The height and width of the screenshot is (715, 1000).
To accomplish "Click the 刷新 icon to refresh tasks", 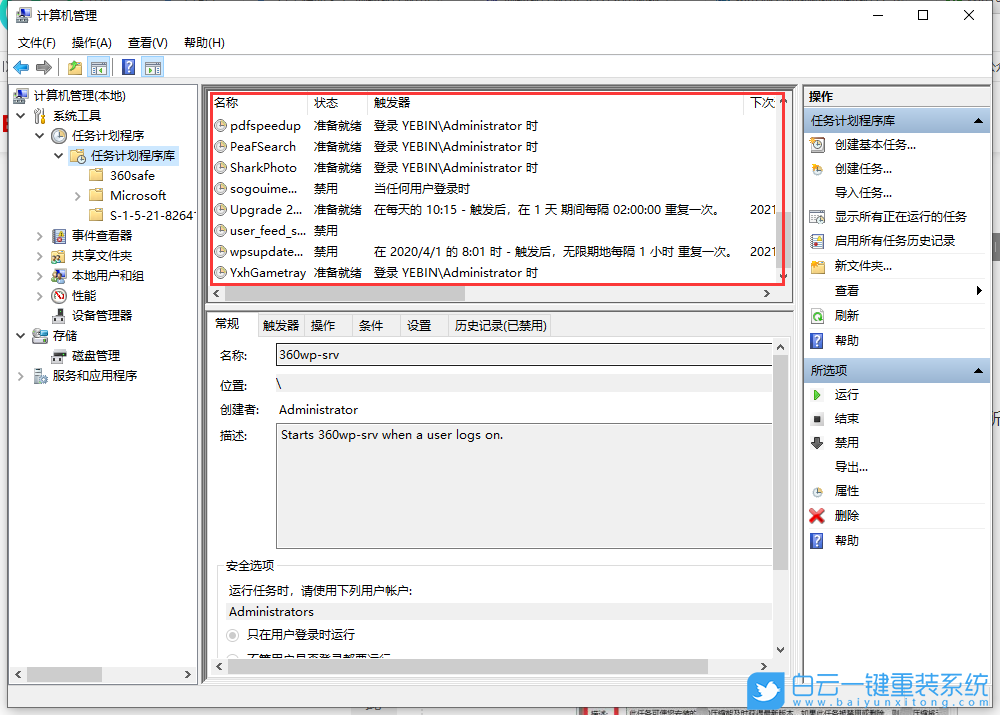I will point(820,314).
